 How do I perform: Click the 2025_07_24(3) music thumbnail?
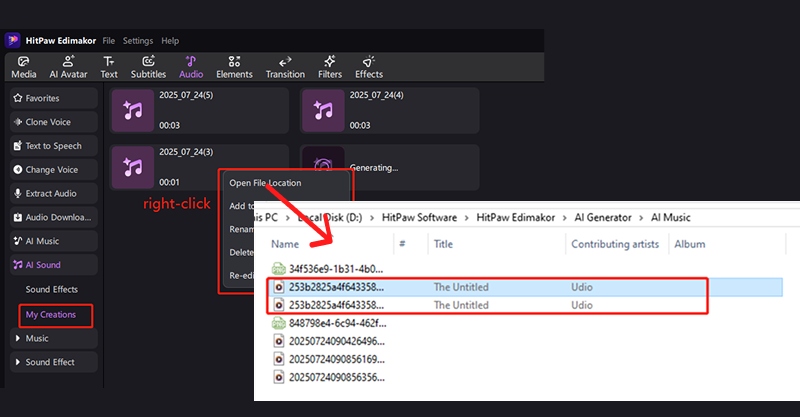[133, 167]
